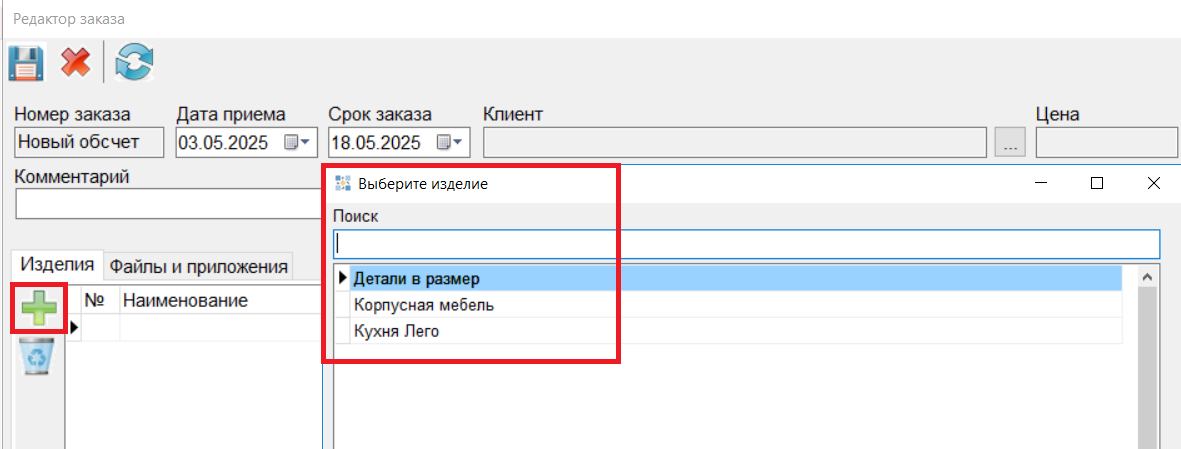Screen dimensions: 1181x449
Task: Choose Корпусная мебель item
Action: point(424,305)
